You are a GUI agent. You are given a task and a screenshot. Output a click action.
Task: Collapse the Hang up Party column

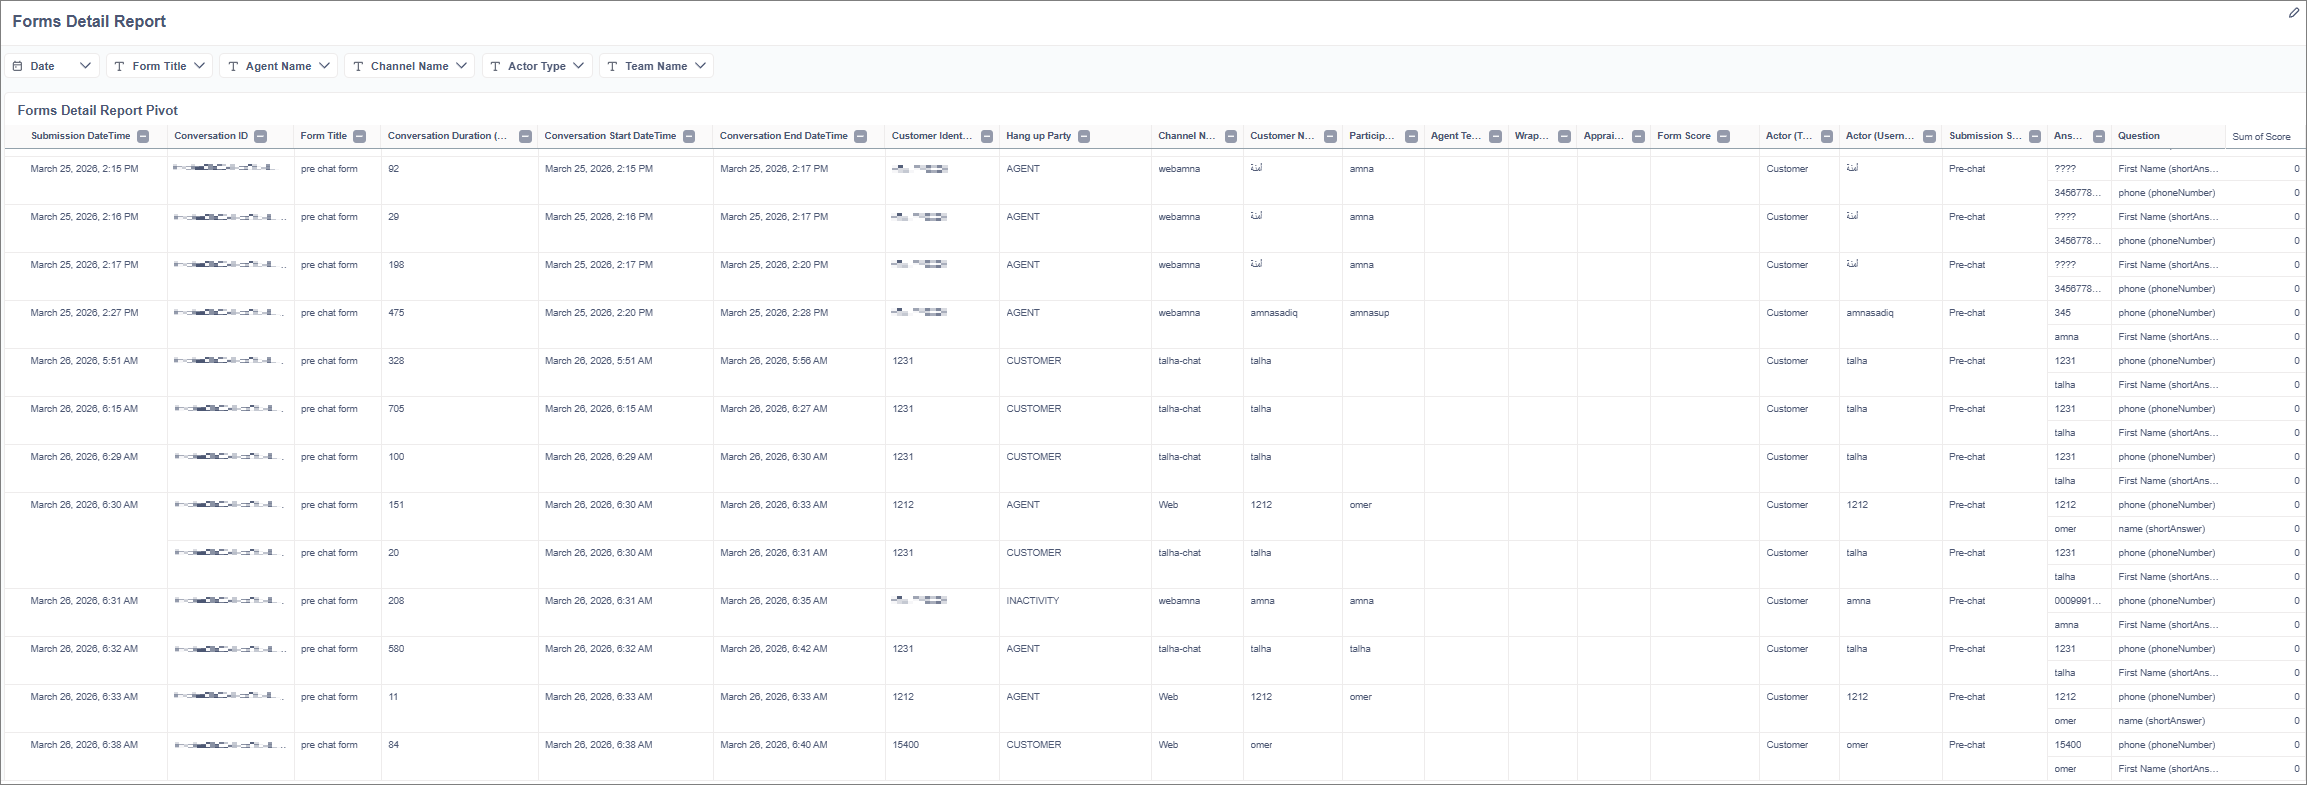1084,137
